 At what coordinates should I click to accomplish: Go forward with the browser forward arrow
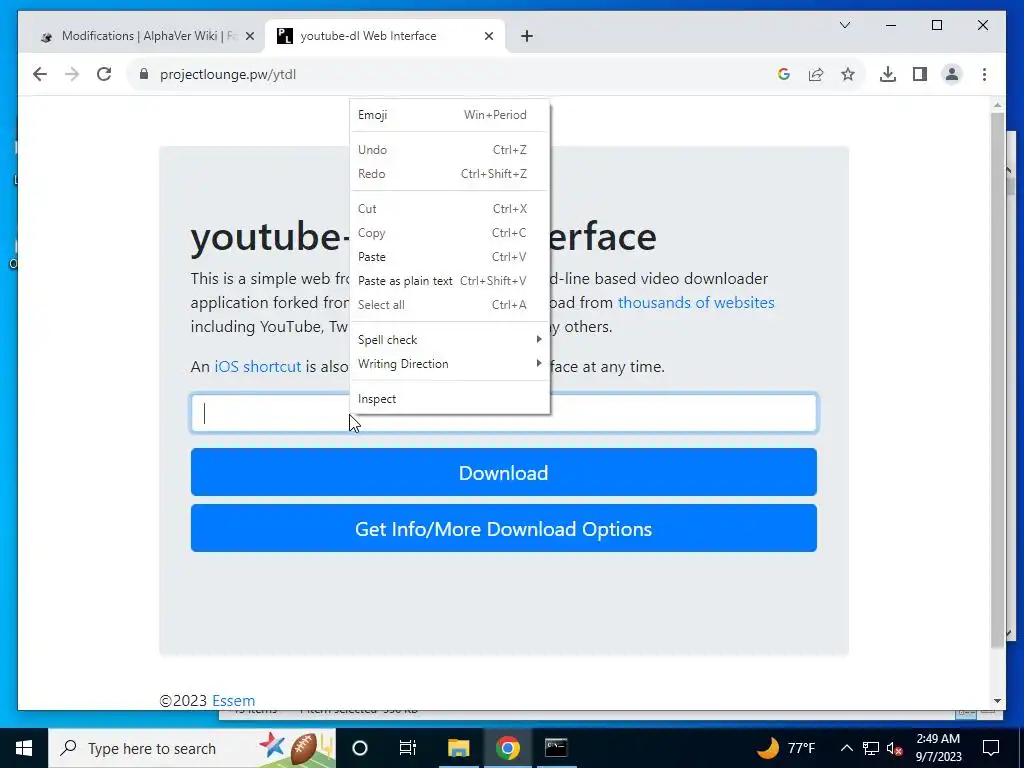(72, 74)
